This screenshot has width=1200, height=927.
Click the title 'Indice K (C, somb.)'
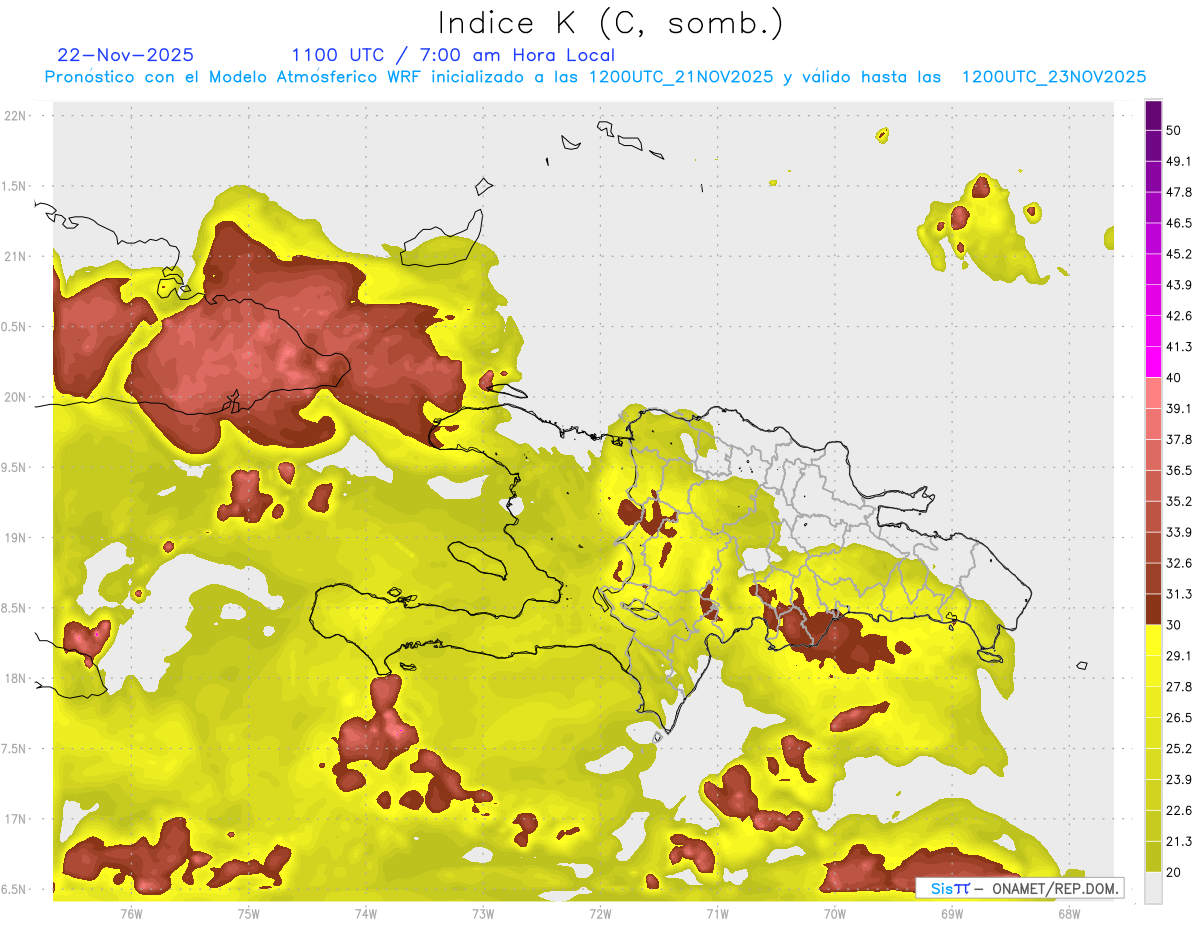611,23
